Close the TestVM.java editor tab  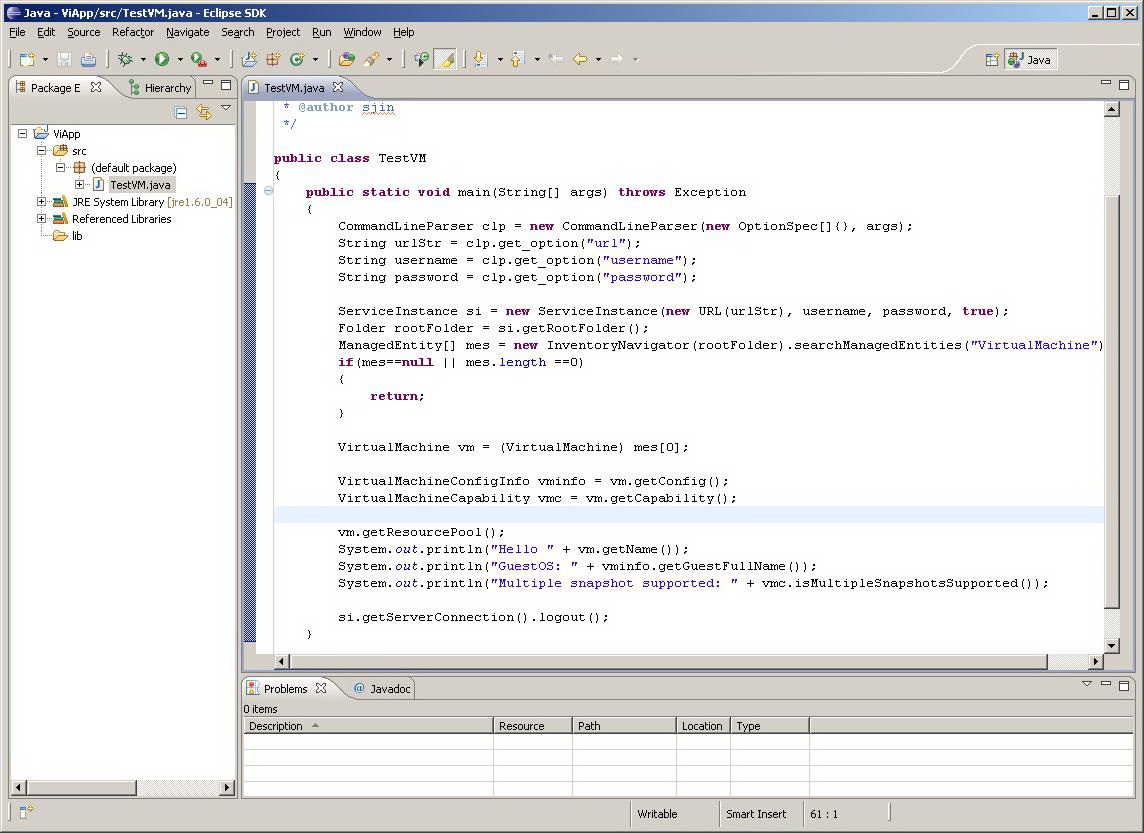[x=338, y=87]
